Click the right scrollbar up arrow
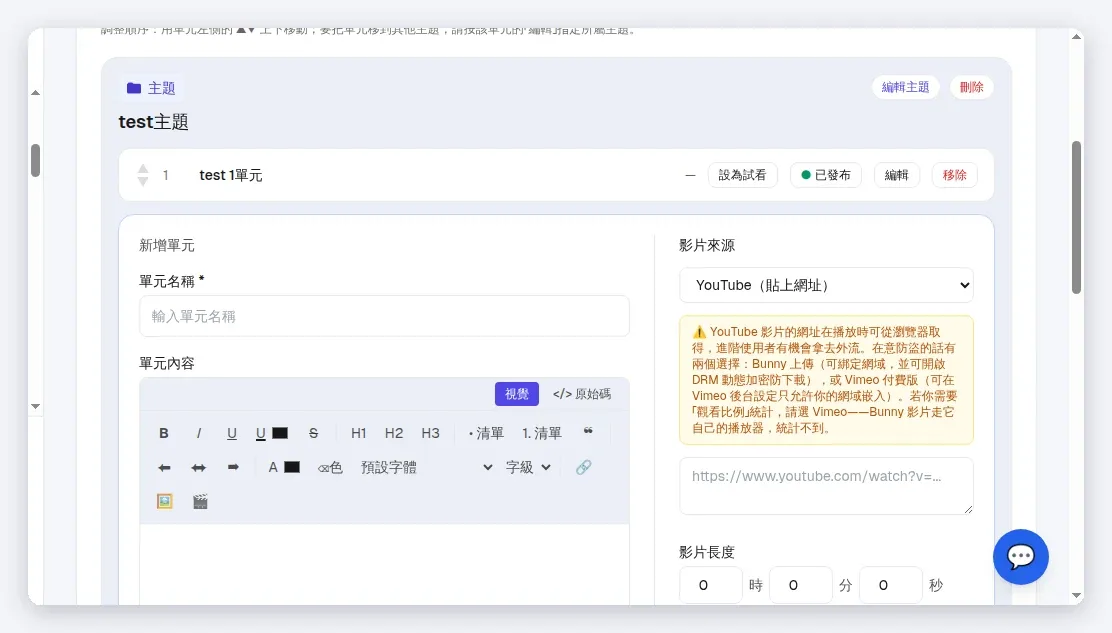 (1077, 37)
